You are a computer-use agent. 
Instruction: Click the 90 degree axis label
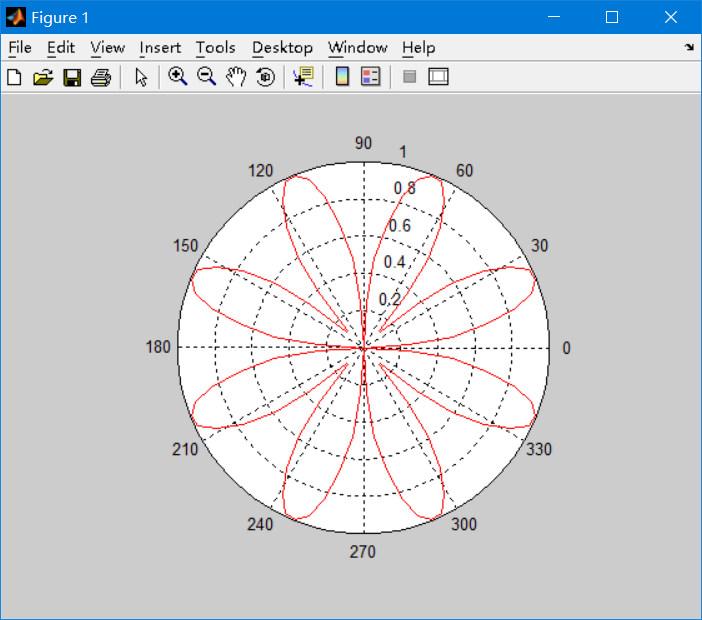point(363,143)
